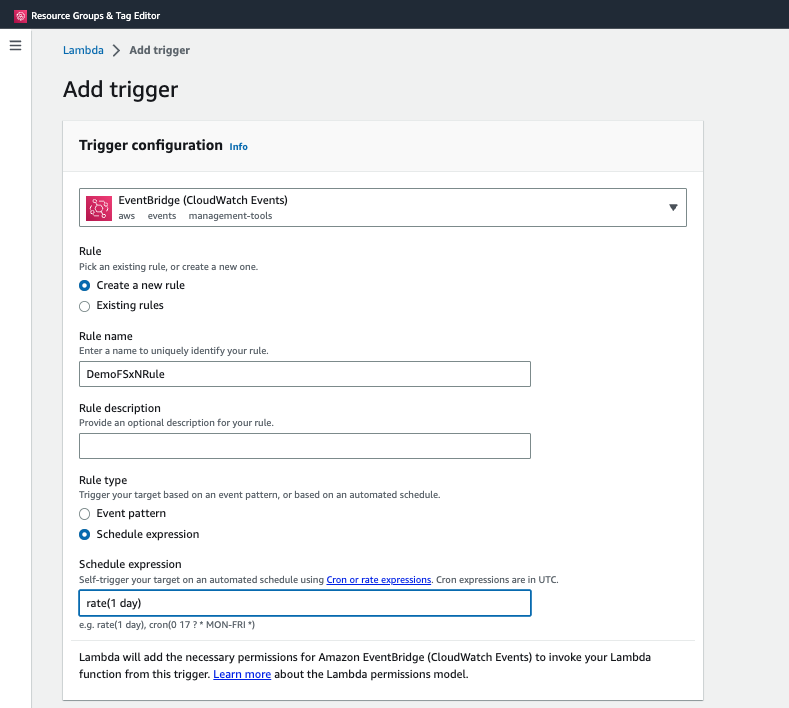
Task: Open the Cron or rate expressions link
Action: (379, 580)
